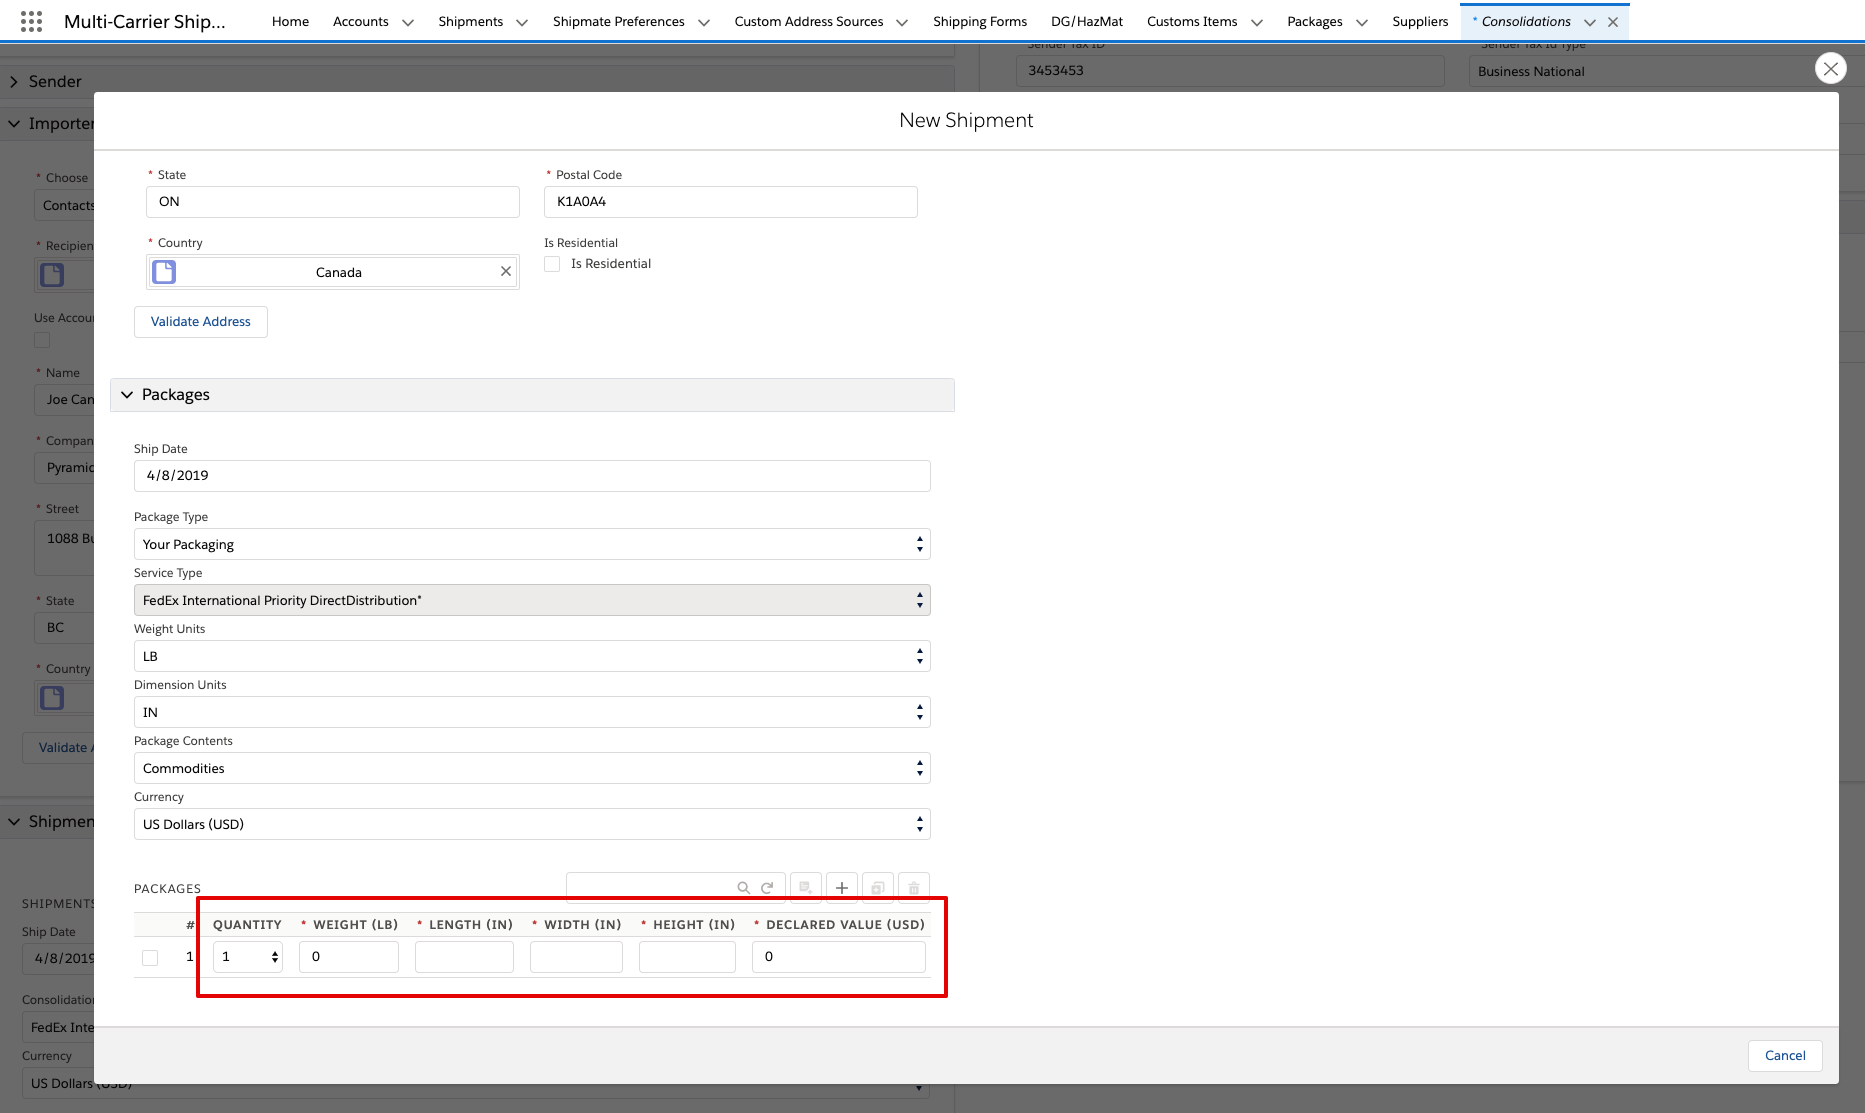
Task: Click the Validate Address button
Action: [201, 322]
